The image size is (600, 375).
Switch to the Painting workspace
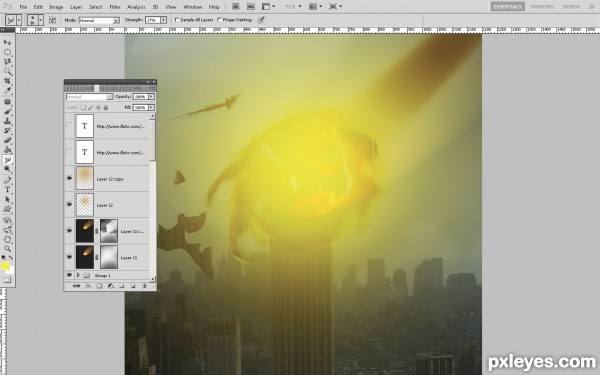542,7
